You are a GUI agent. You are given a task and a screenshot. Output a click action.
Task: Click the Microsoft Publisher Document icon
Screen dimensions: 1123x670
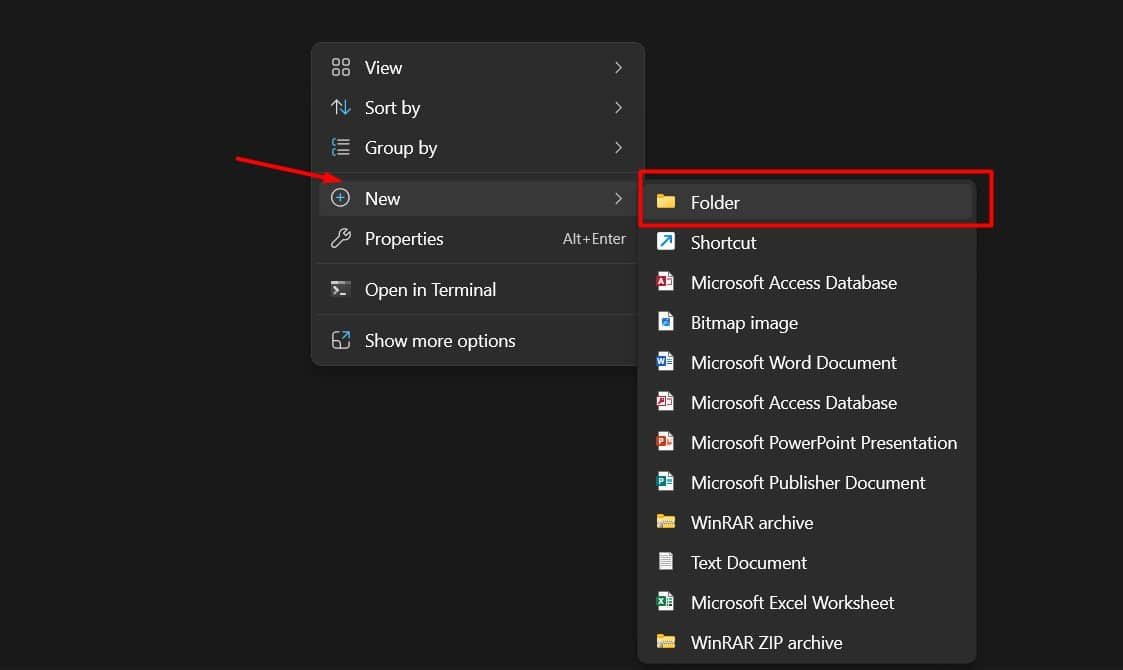(x=665, y=482)
